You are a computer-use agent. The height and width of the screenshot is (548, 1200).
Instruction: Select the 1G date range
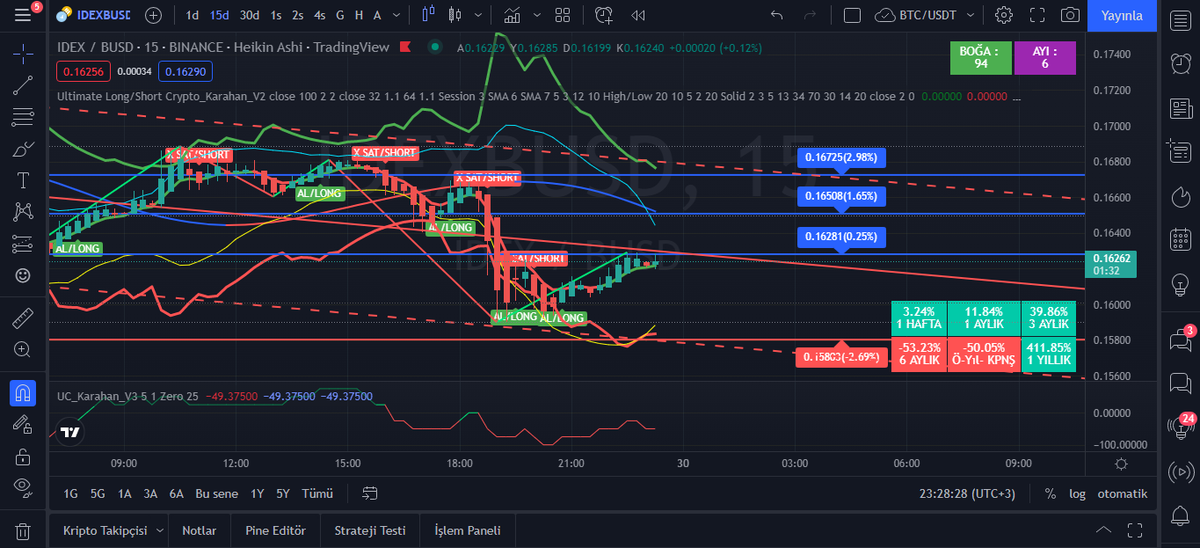click(x=70, y=494)
